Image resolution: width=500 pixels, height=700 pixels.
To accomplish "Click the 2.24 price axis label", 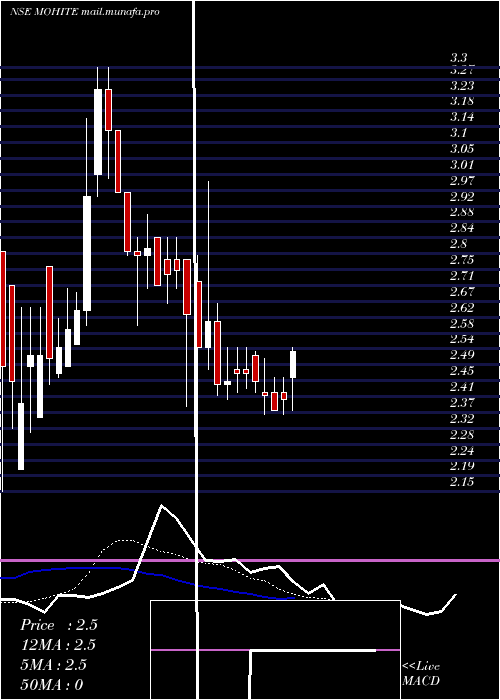I will tap(462, 451).
